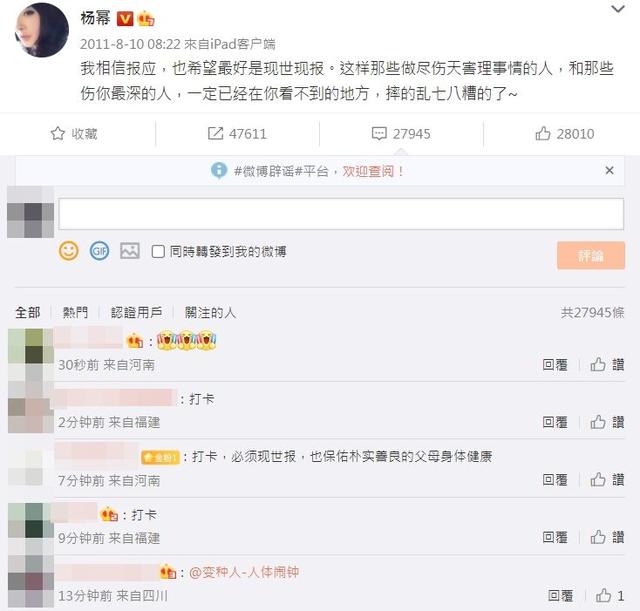Enable 同時轉發到我的微博 checkbox

pyautogui.click(x=158, y=251)
